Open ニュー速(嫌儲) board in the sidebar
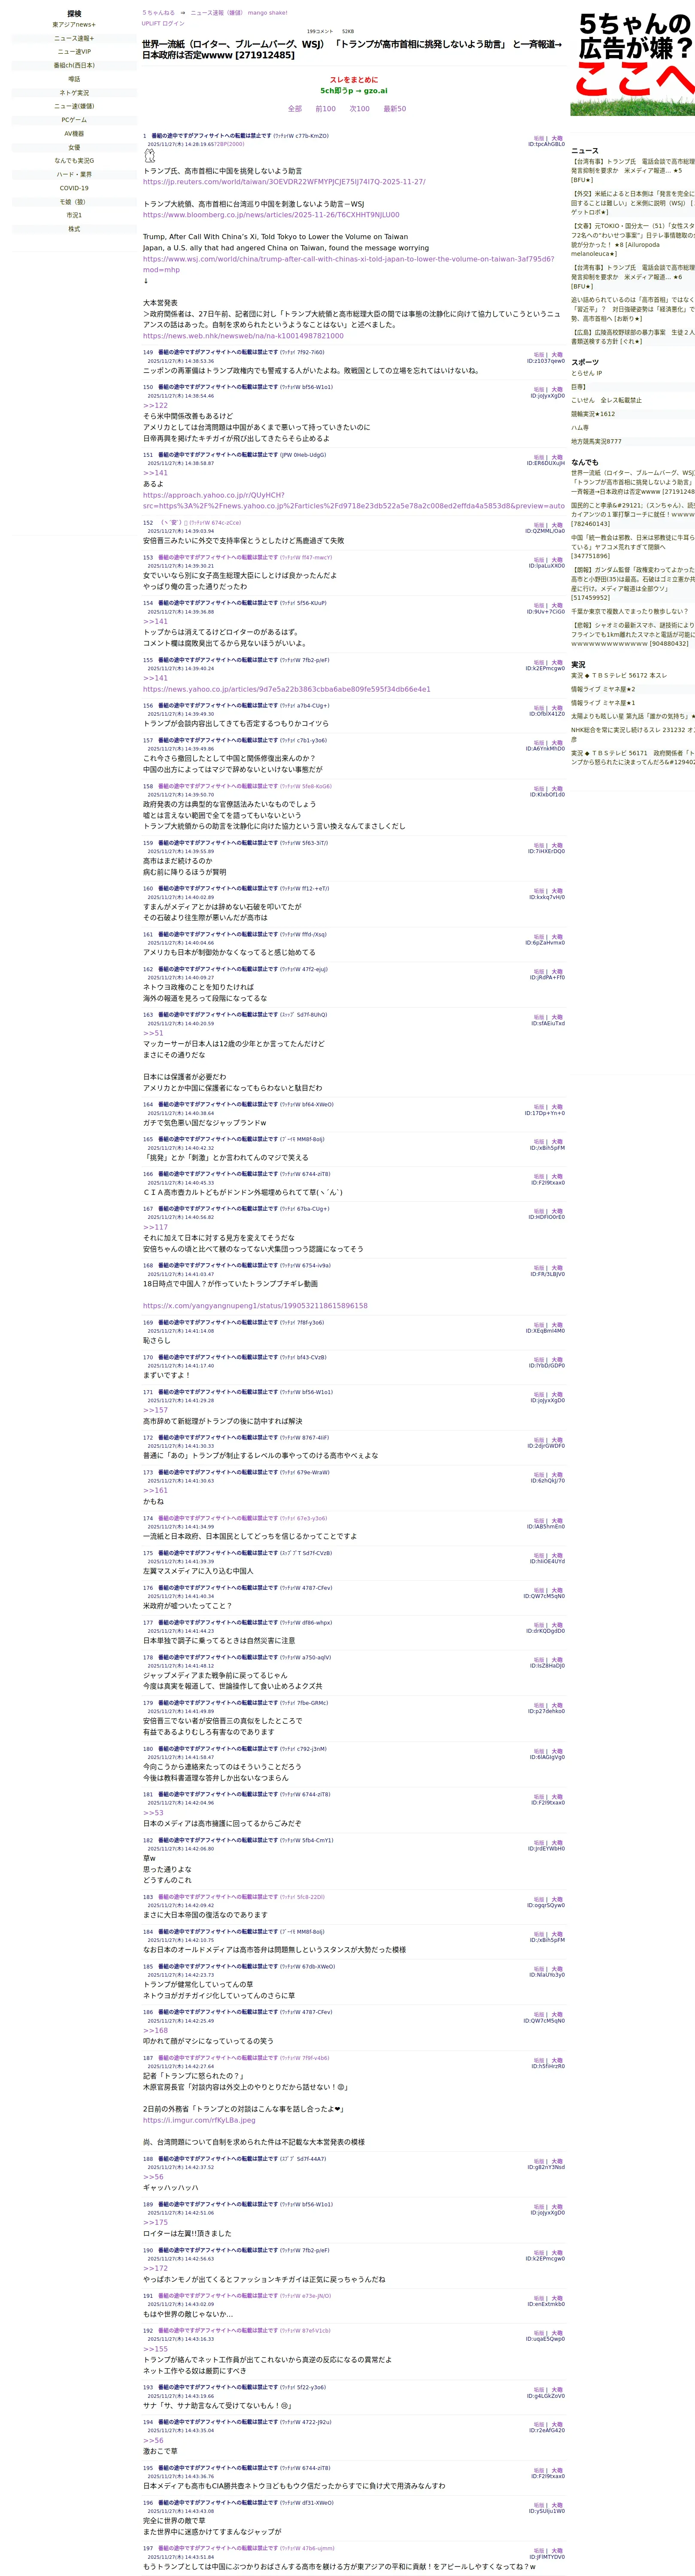This screenshot has height=2576, width=695. pos(74,106)
